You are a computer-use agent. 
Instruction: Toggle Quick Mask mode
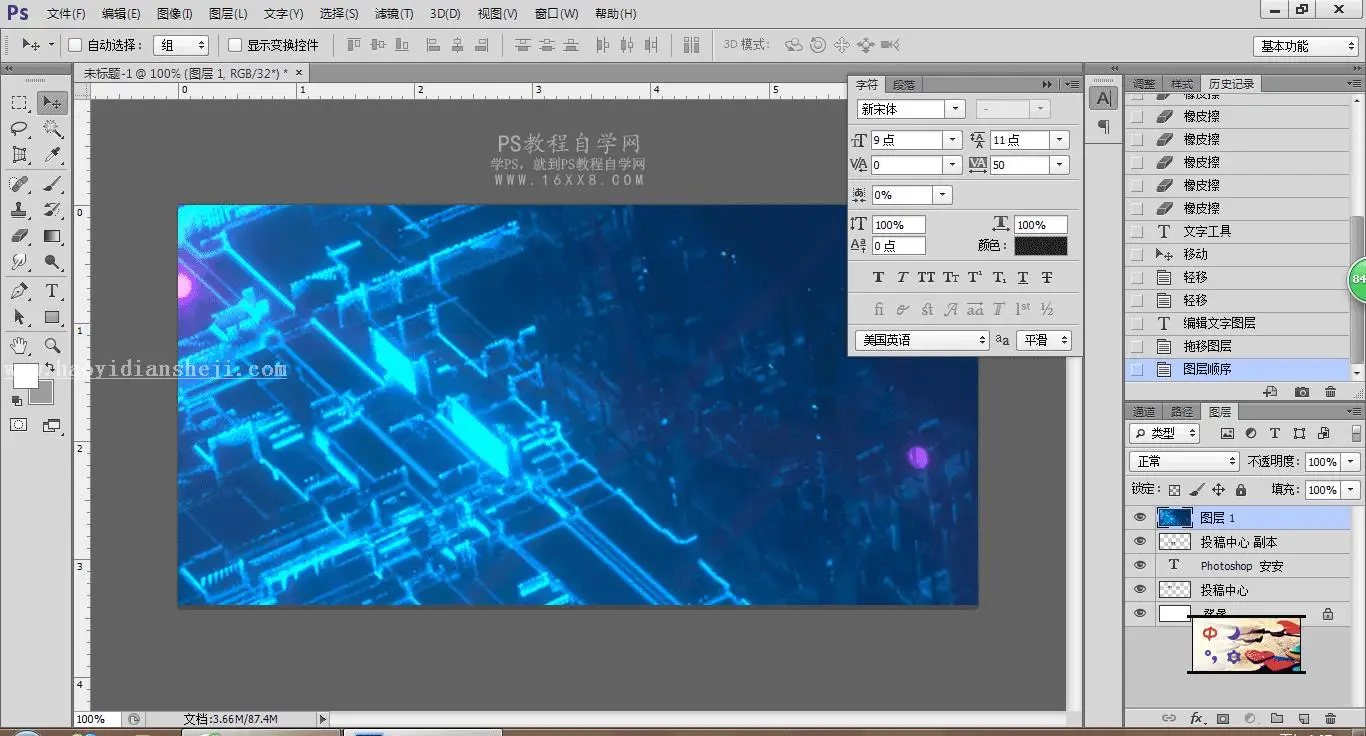click(x=19, y=425)
